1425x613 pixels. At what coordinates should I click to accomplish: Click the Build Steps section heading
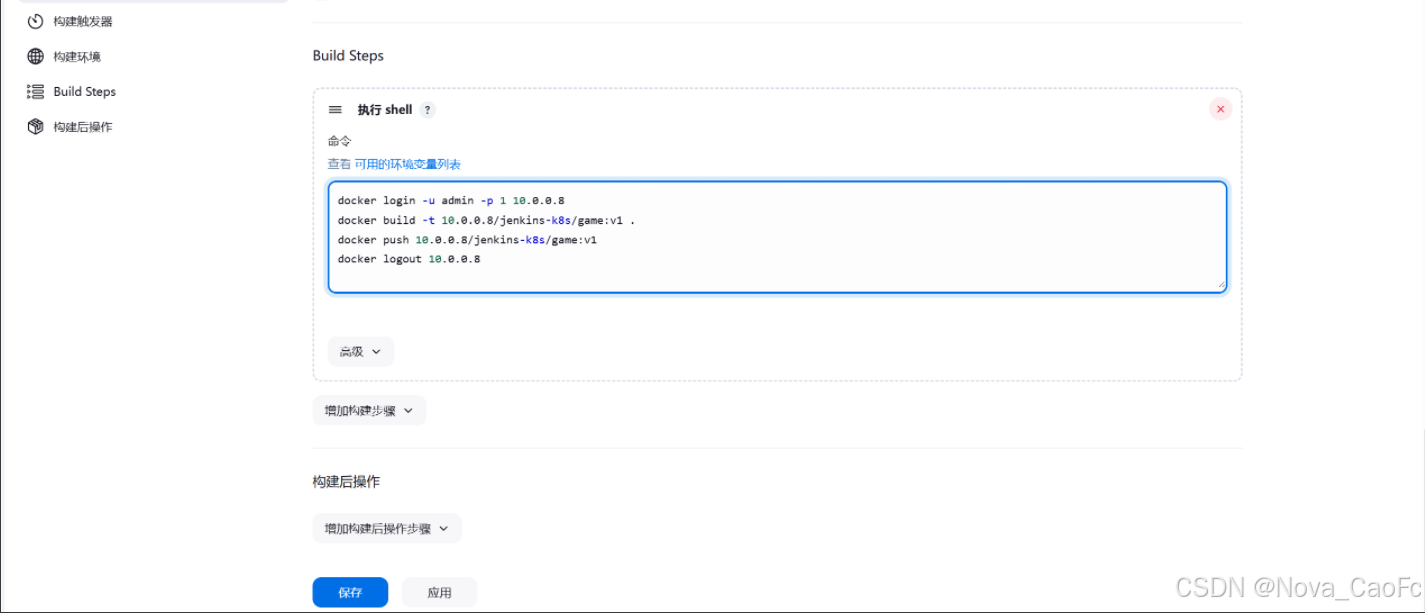click(x=348, y=55)
